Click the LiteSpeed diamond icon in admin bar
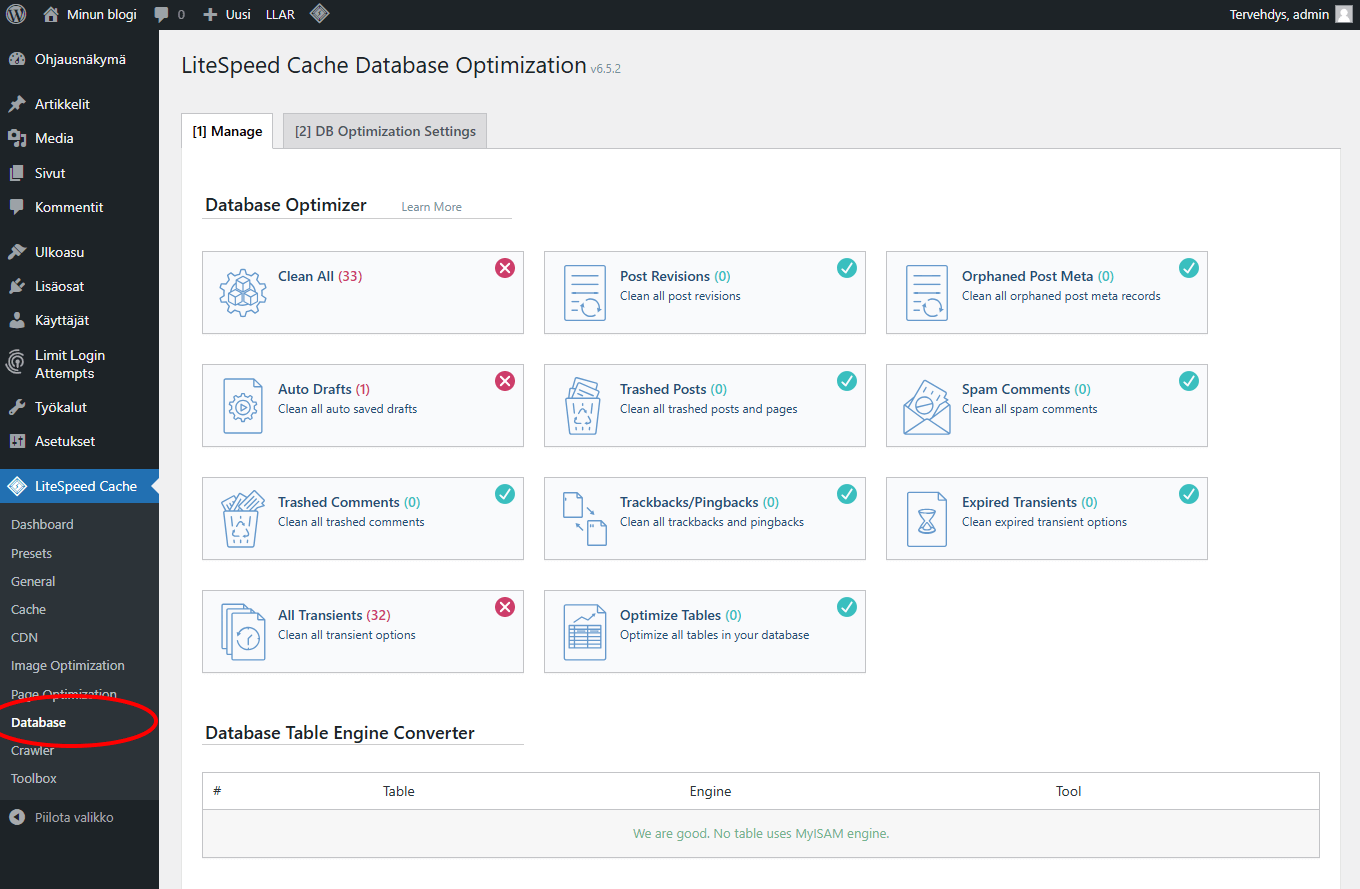Image resolution: width=1360 pixels, height=889 pixels. coord(319,14)
